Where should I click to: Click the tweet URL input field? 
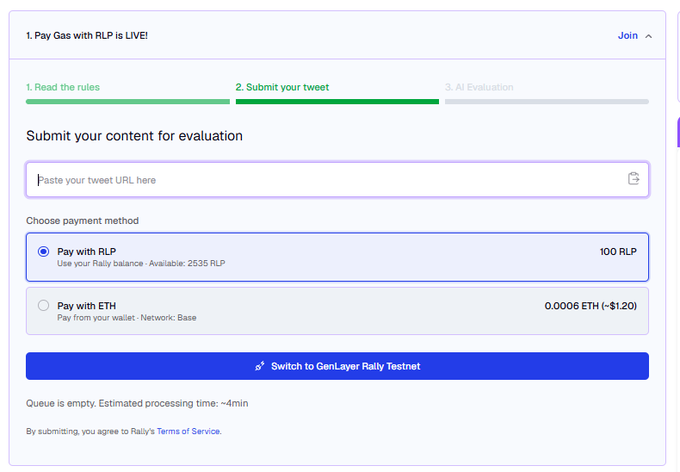click(337, 180)
